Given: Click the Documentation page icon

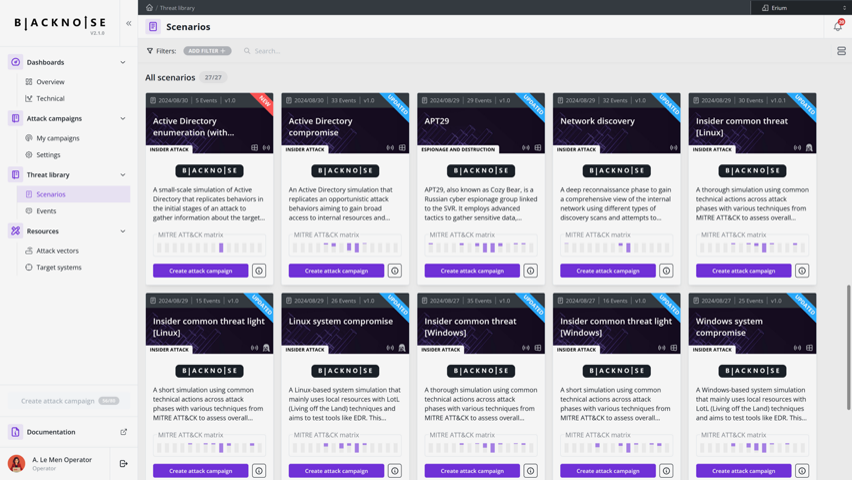Looking at the screenshot, I should pyautogui.click(x=15, y=432).
